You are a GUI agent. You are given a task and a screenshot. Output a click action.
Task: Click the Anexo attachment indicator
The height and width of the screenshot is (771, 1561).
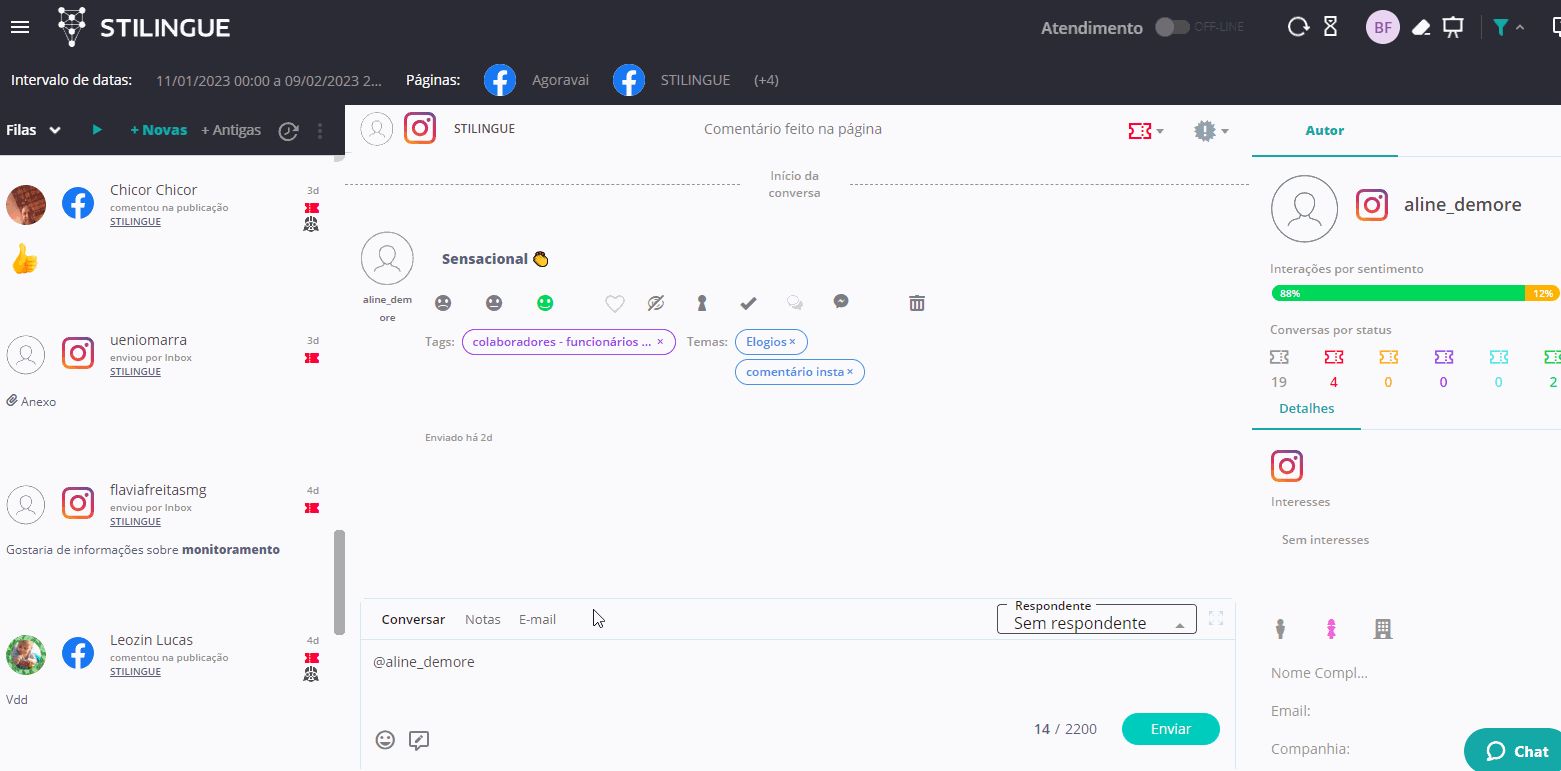[x=31, y=401]
